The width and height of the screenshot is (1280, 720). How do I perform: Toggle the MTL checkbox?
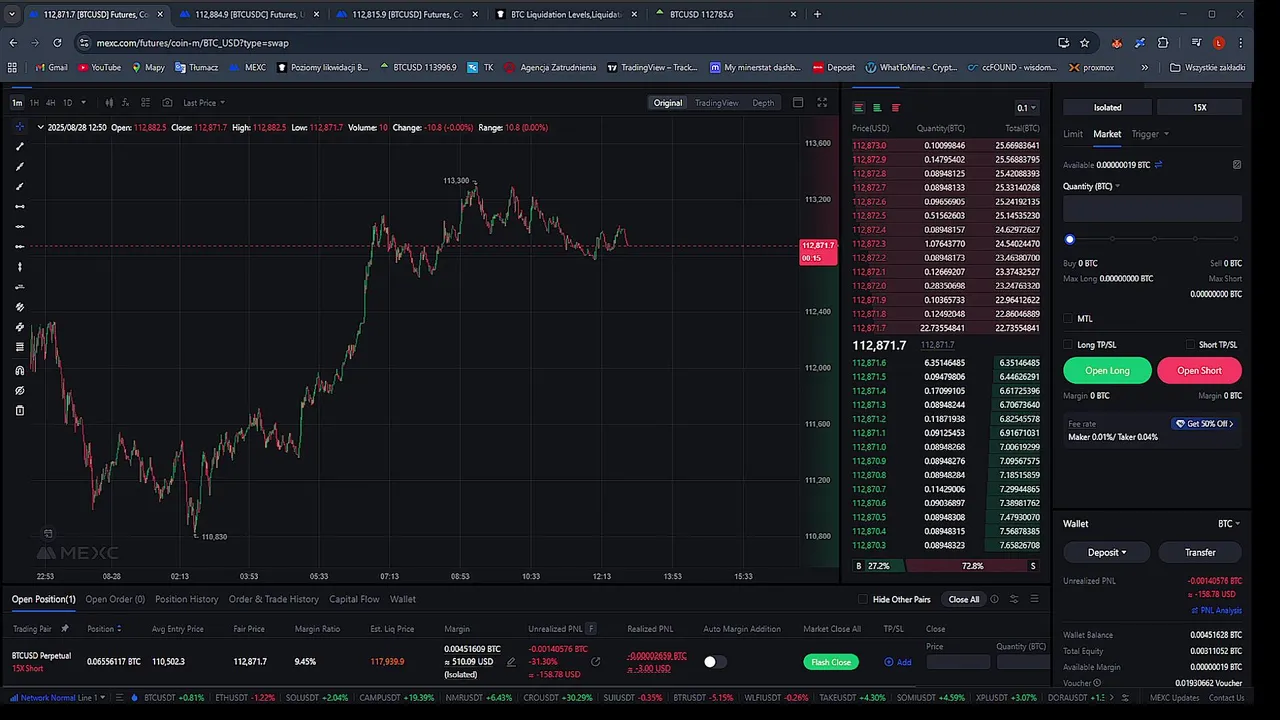(1068, 319)
